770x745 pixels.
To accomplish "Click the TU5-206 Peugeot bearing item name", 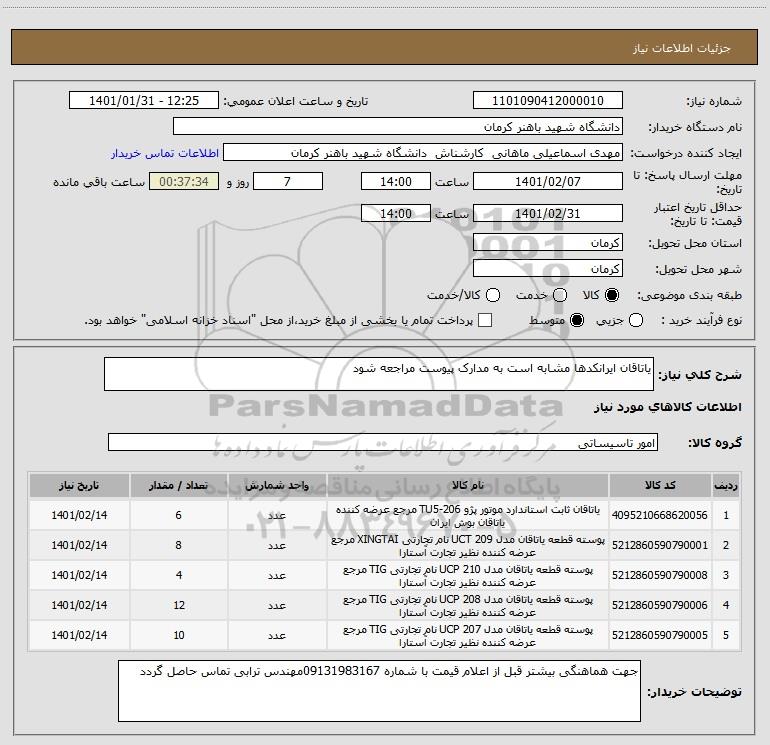I will pos(468,516).
